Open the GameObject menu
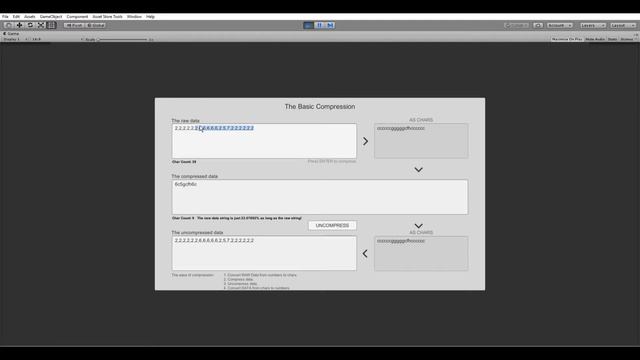Image resolution: width=640 pixels, height=360 pixels. 51,17
